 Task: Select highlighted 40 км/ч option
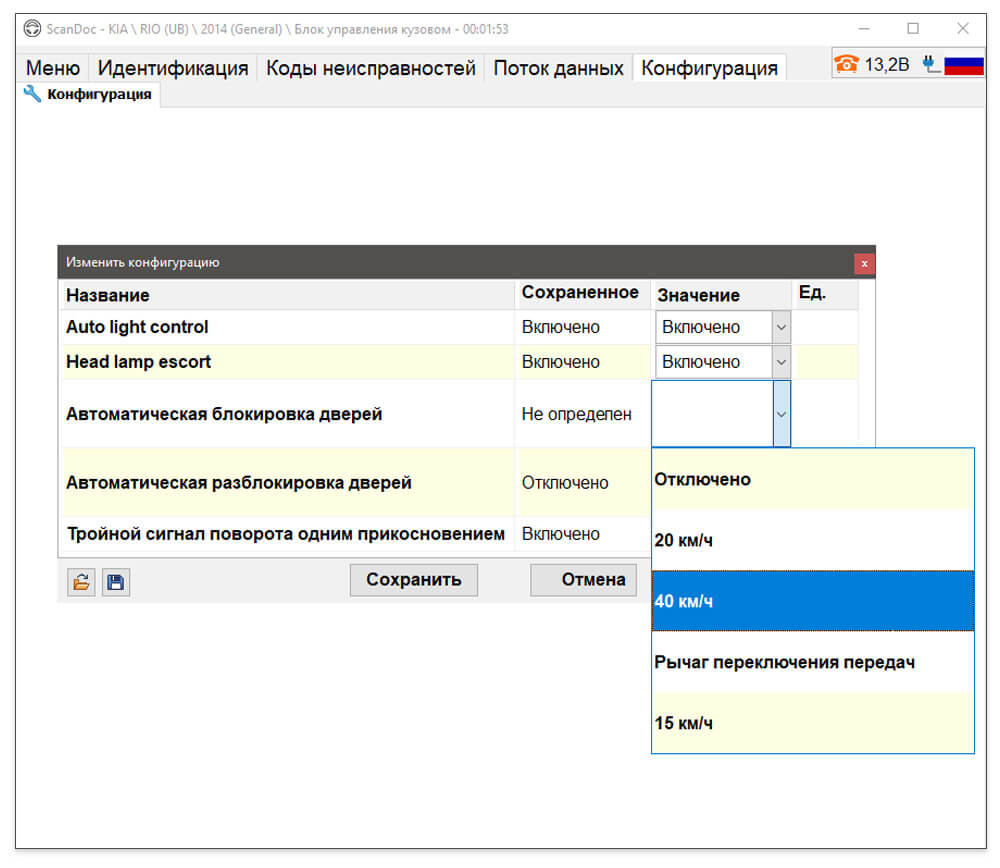812,601
